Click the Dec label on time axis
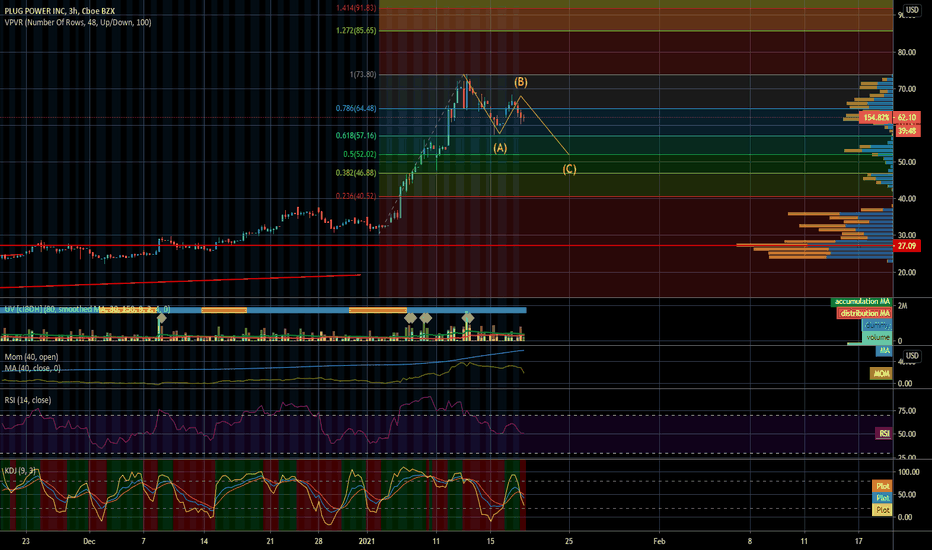Image resolution: width=932 pixels, height=550 pixels. (89, 541)
